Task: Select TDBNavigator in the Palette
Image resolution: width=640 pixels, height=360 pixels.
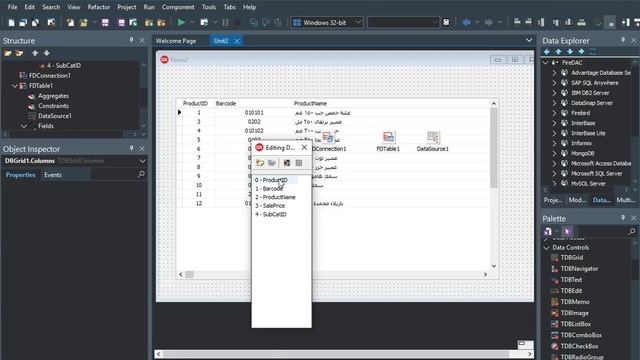Action: pos(579,269)
